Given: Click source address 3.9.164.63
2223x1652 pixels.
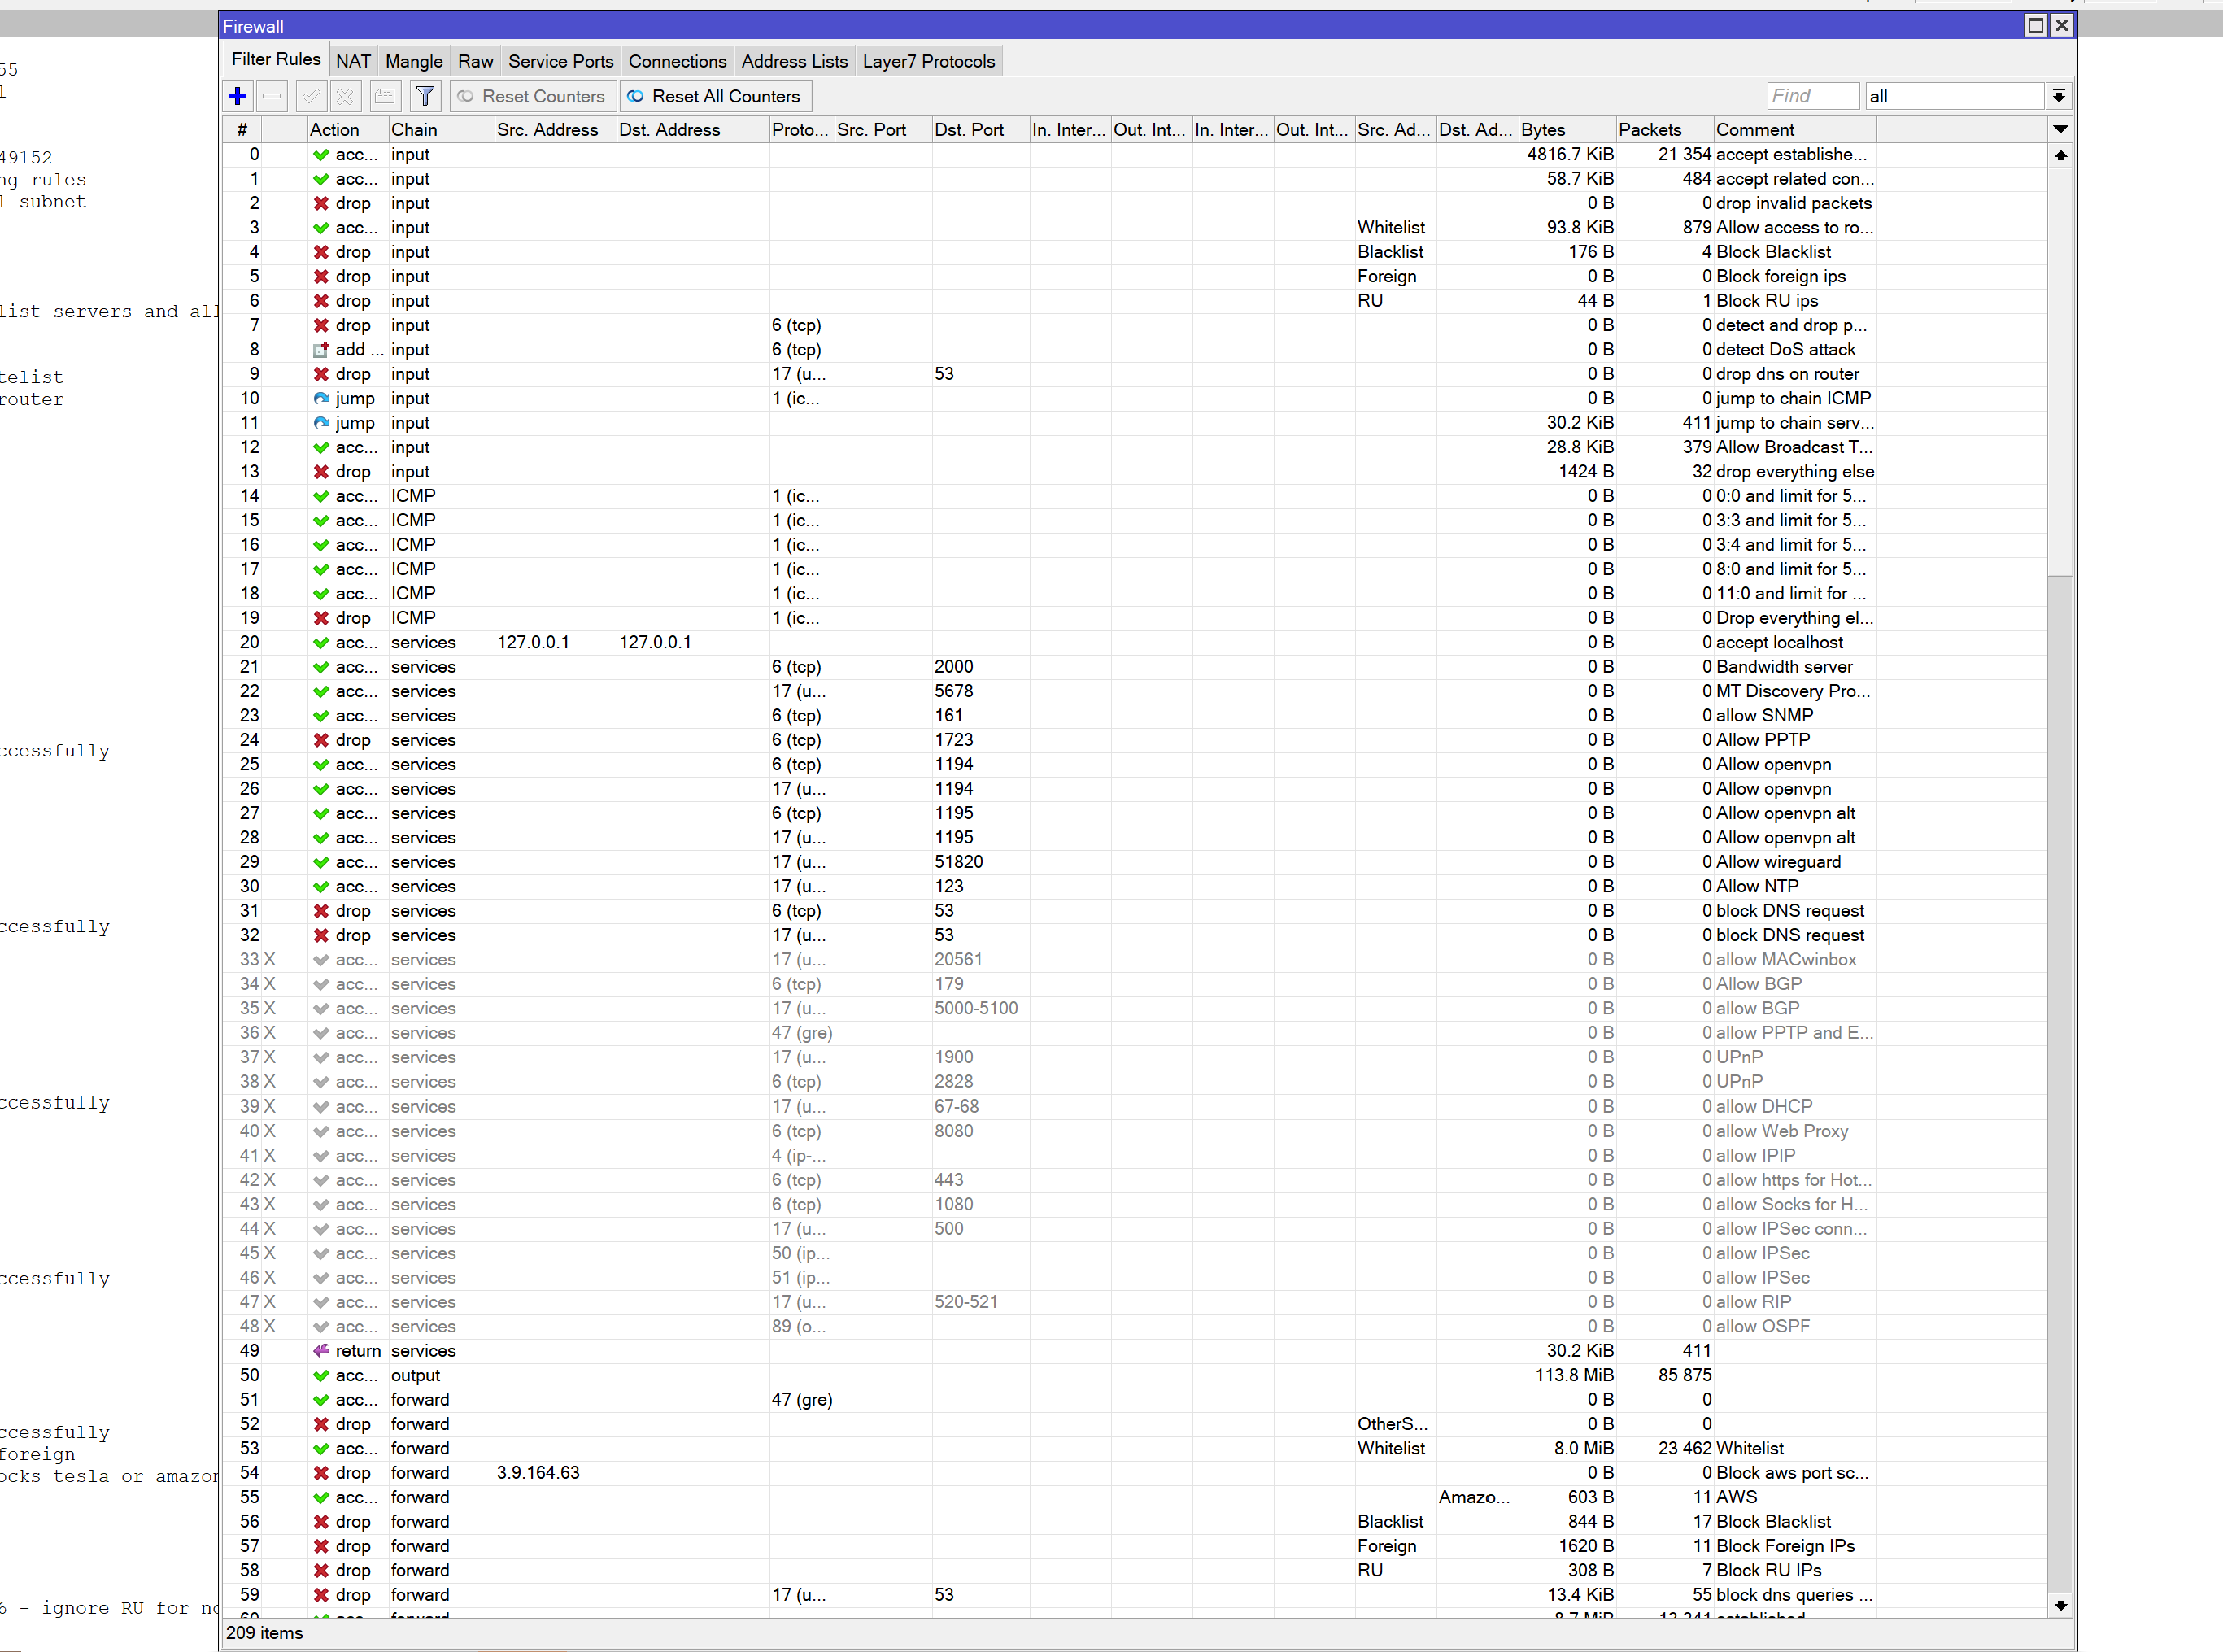Looking at the screenshot, I should click(x=538, y=1473).
